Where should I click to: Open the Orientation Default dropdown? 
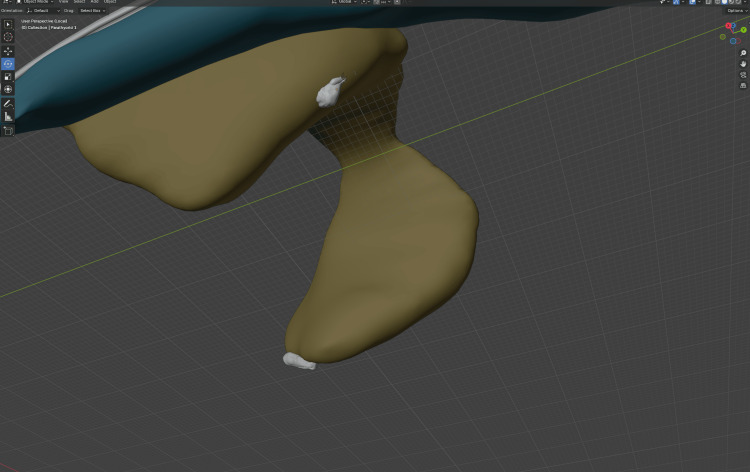(44, 11)
